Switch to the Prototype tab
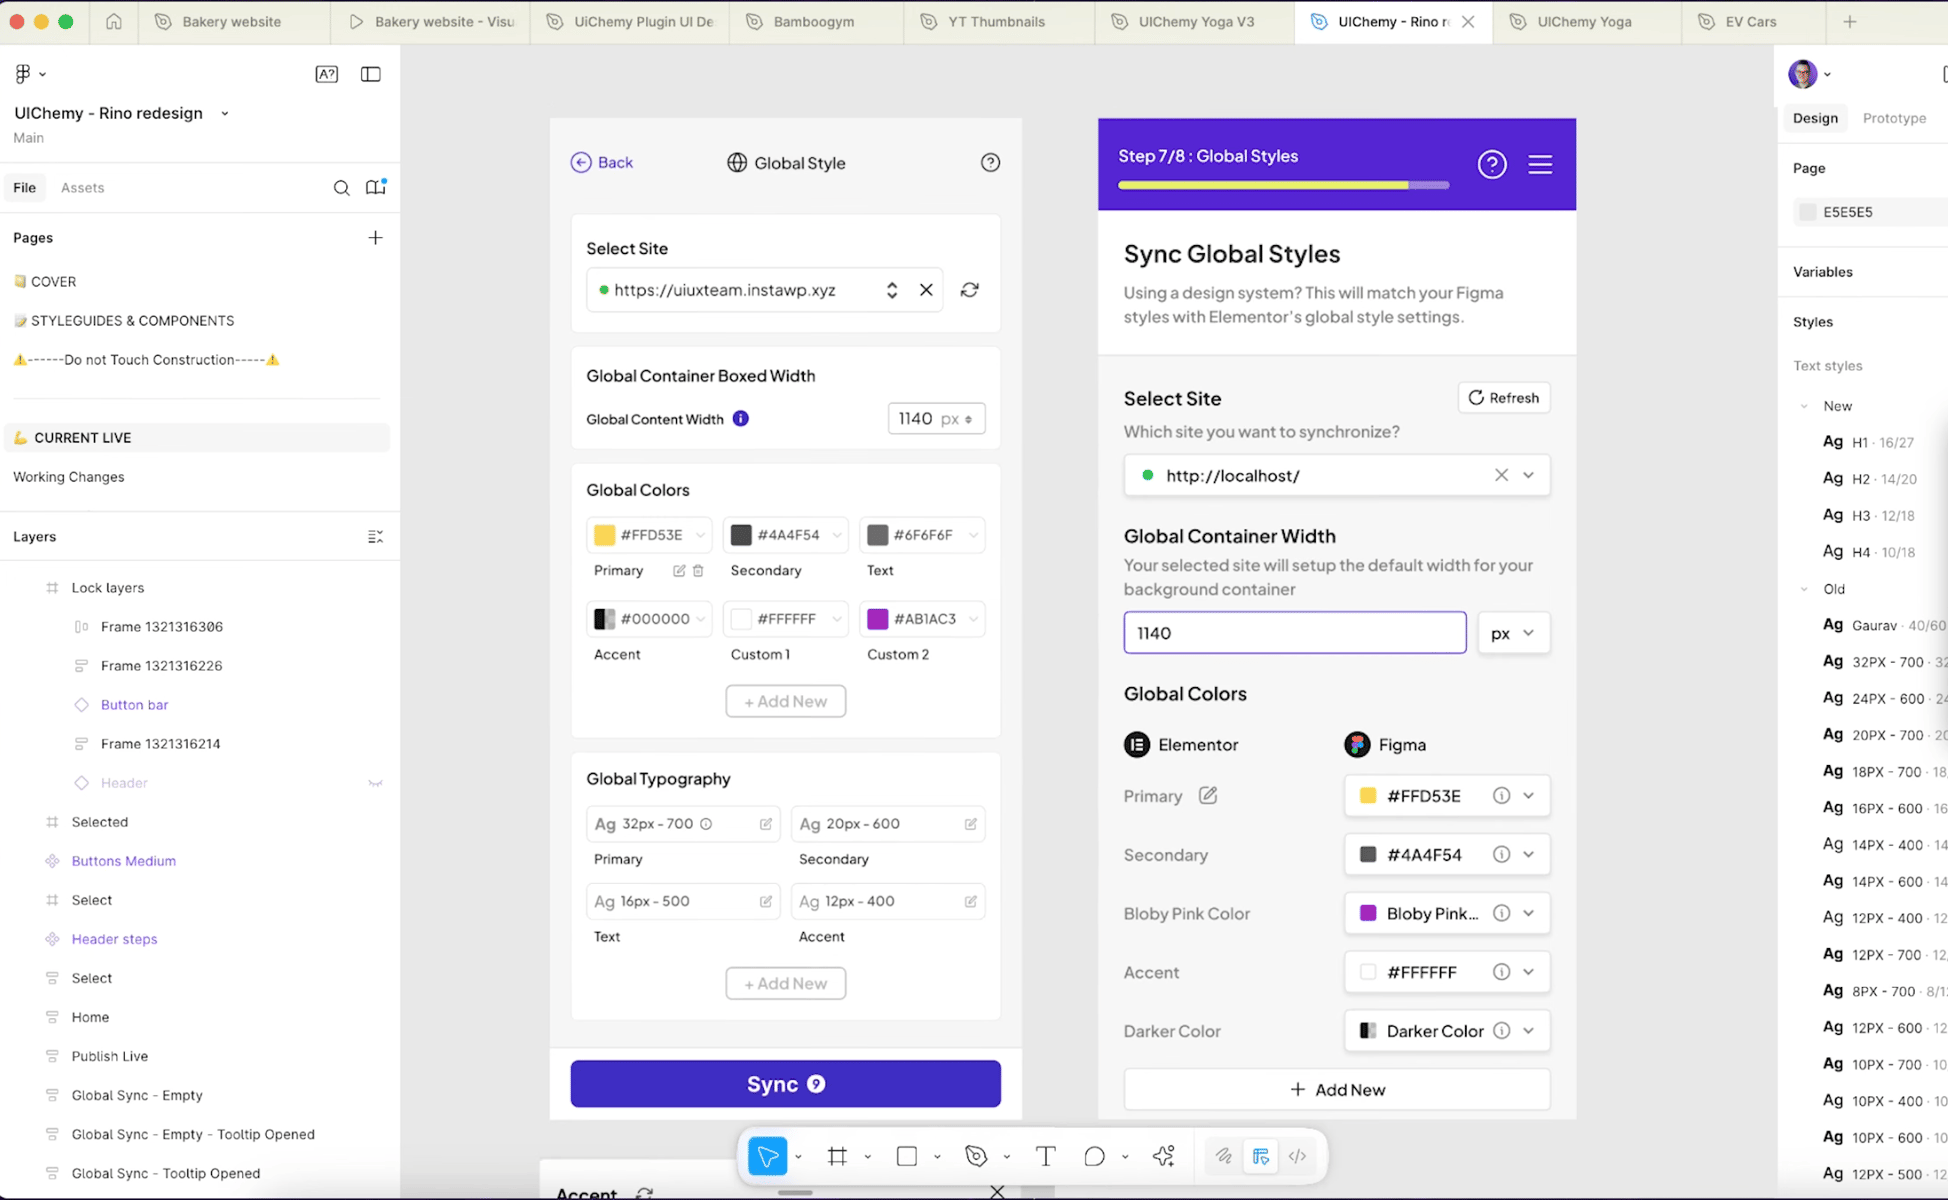 click(1894, 117)
